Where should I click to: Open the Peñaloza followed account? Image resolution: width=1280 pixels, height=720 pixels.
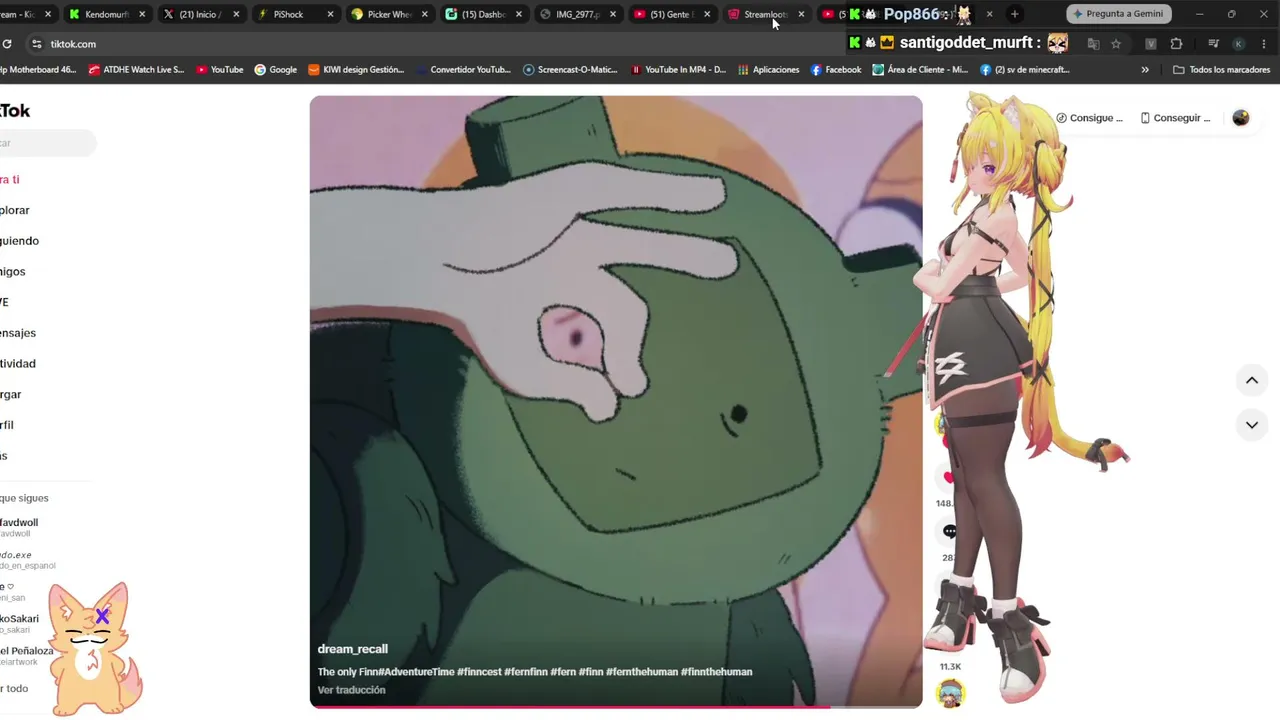(x=27, y=655)
